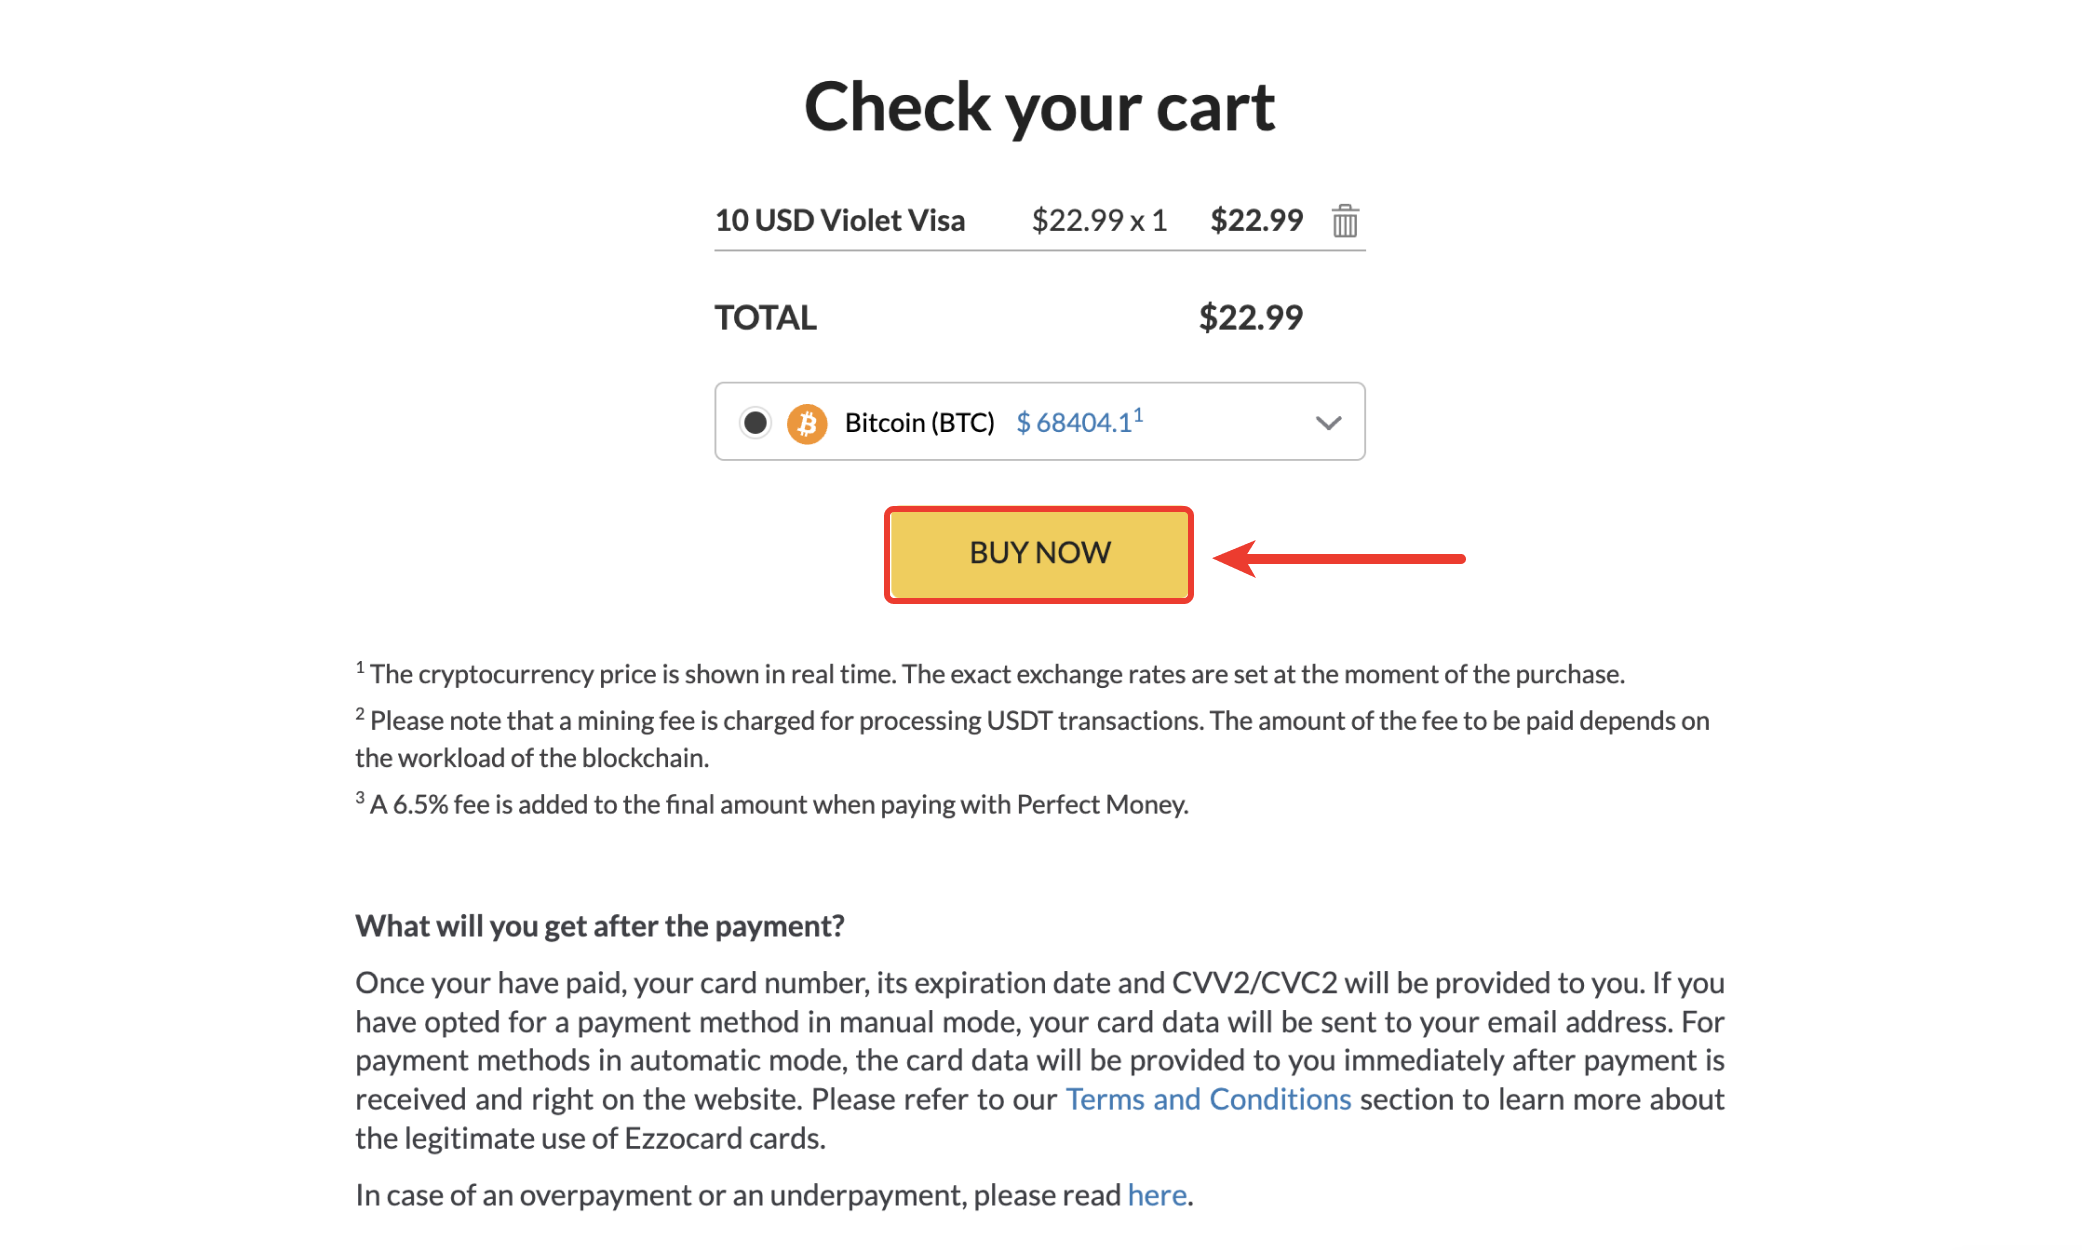Click the orange Bitcoin logo icon
The width and height of the screenshot is (2090, 1250).
(806, 423)
